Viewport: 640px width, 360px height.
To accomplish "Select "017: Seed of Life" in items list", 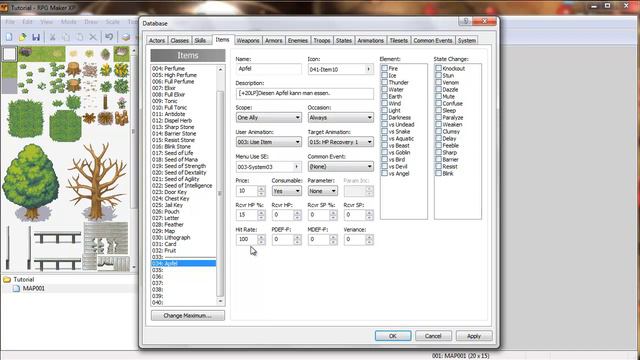I will click(184, 153).
